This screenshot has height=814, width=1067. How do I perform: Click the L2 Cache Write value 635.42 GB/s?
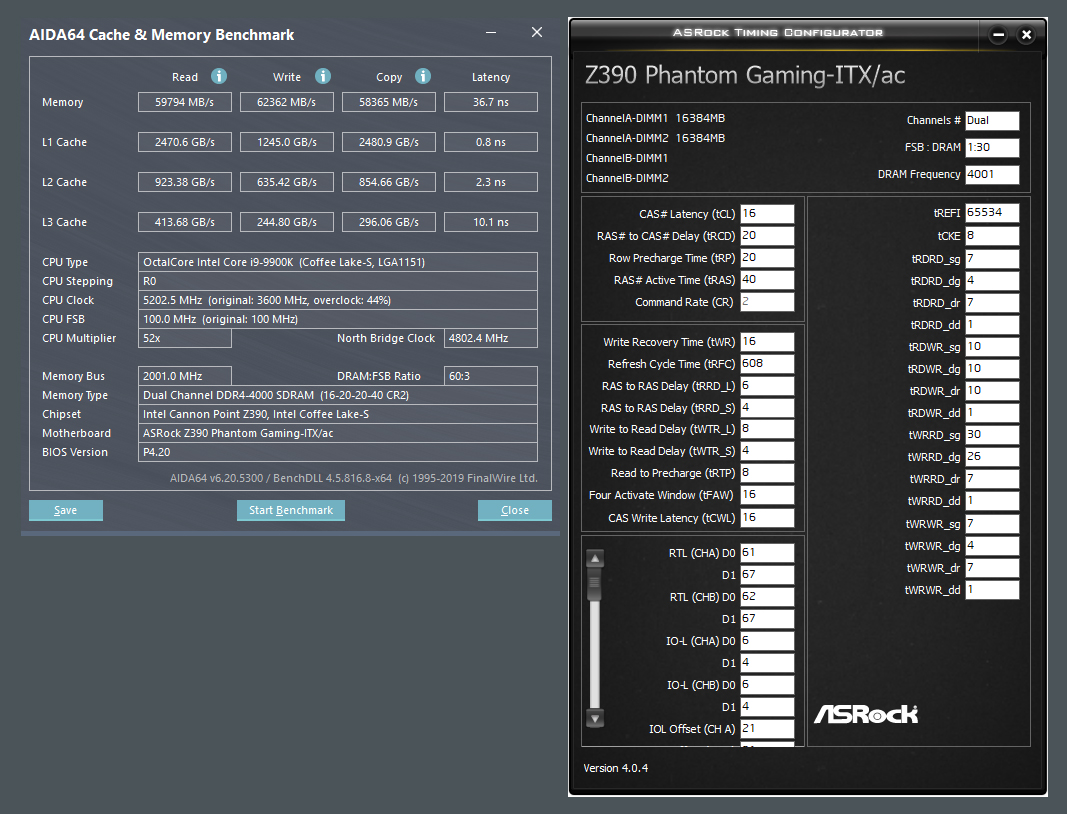(286, 182)
